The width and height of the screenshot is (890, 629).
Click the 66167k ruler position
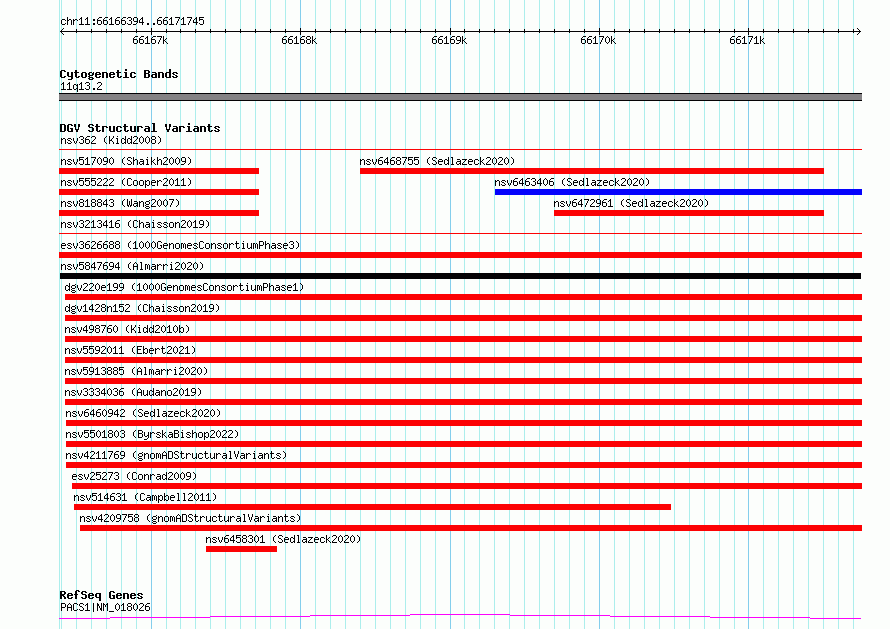click(150, 40)
